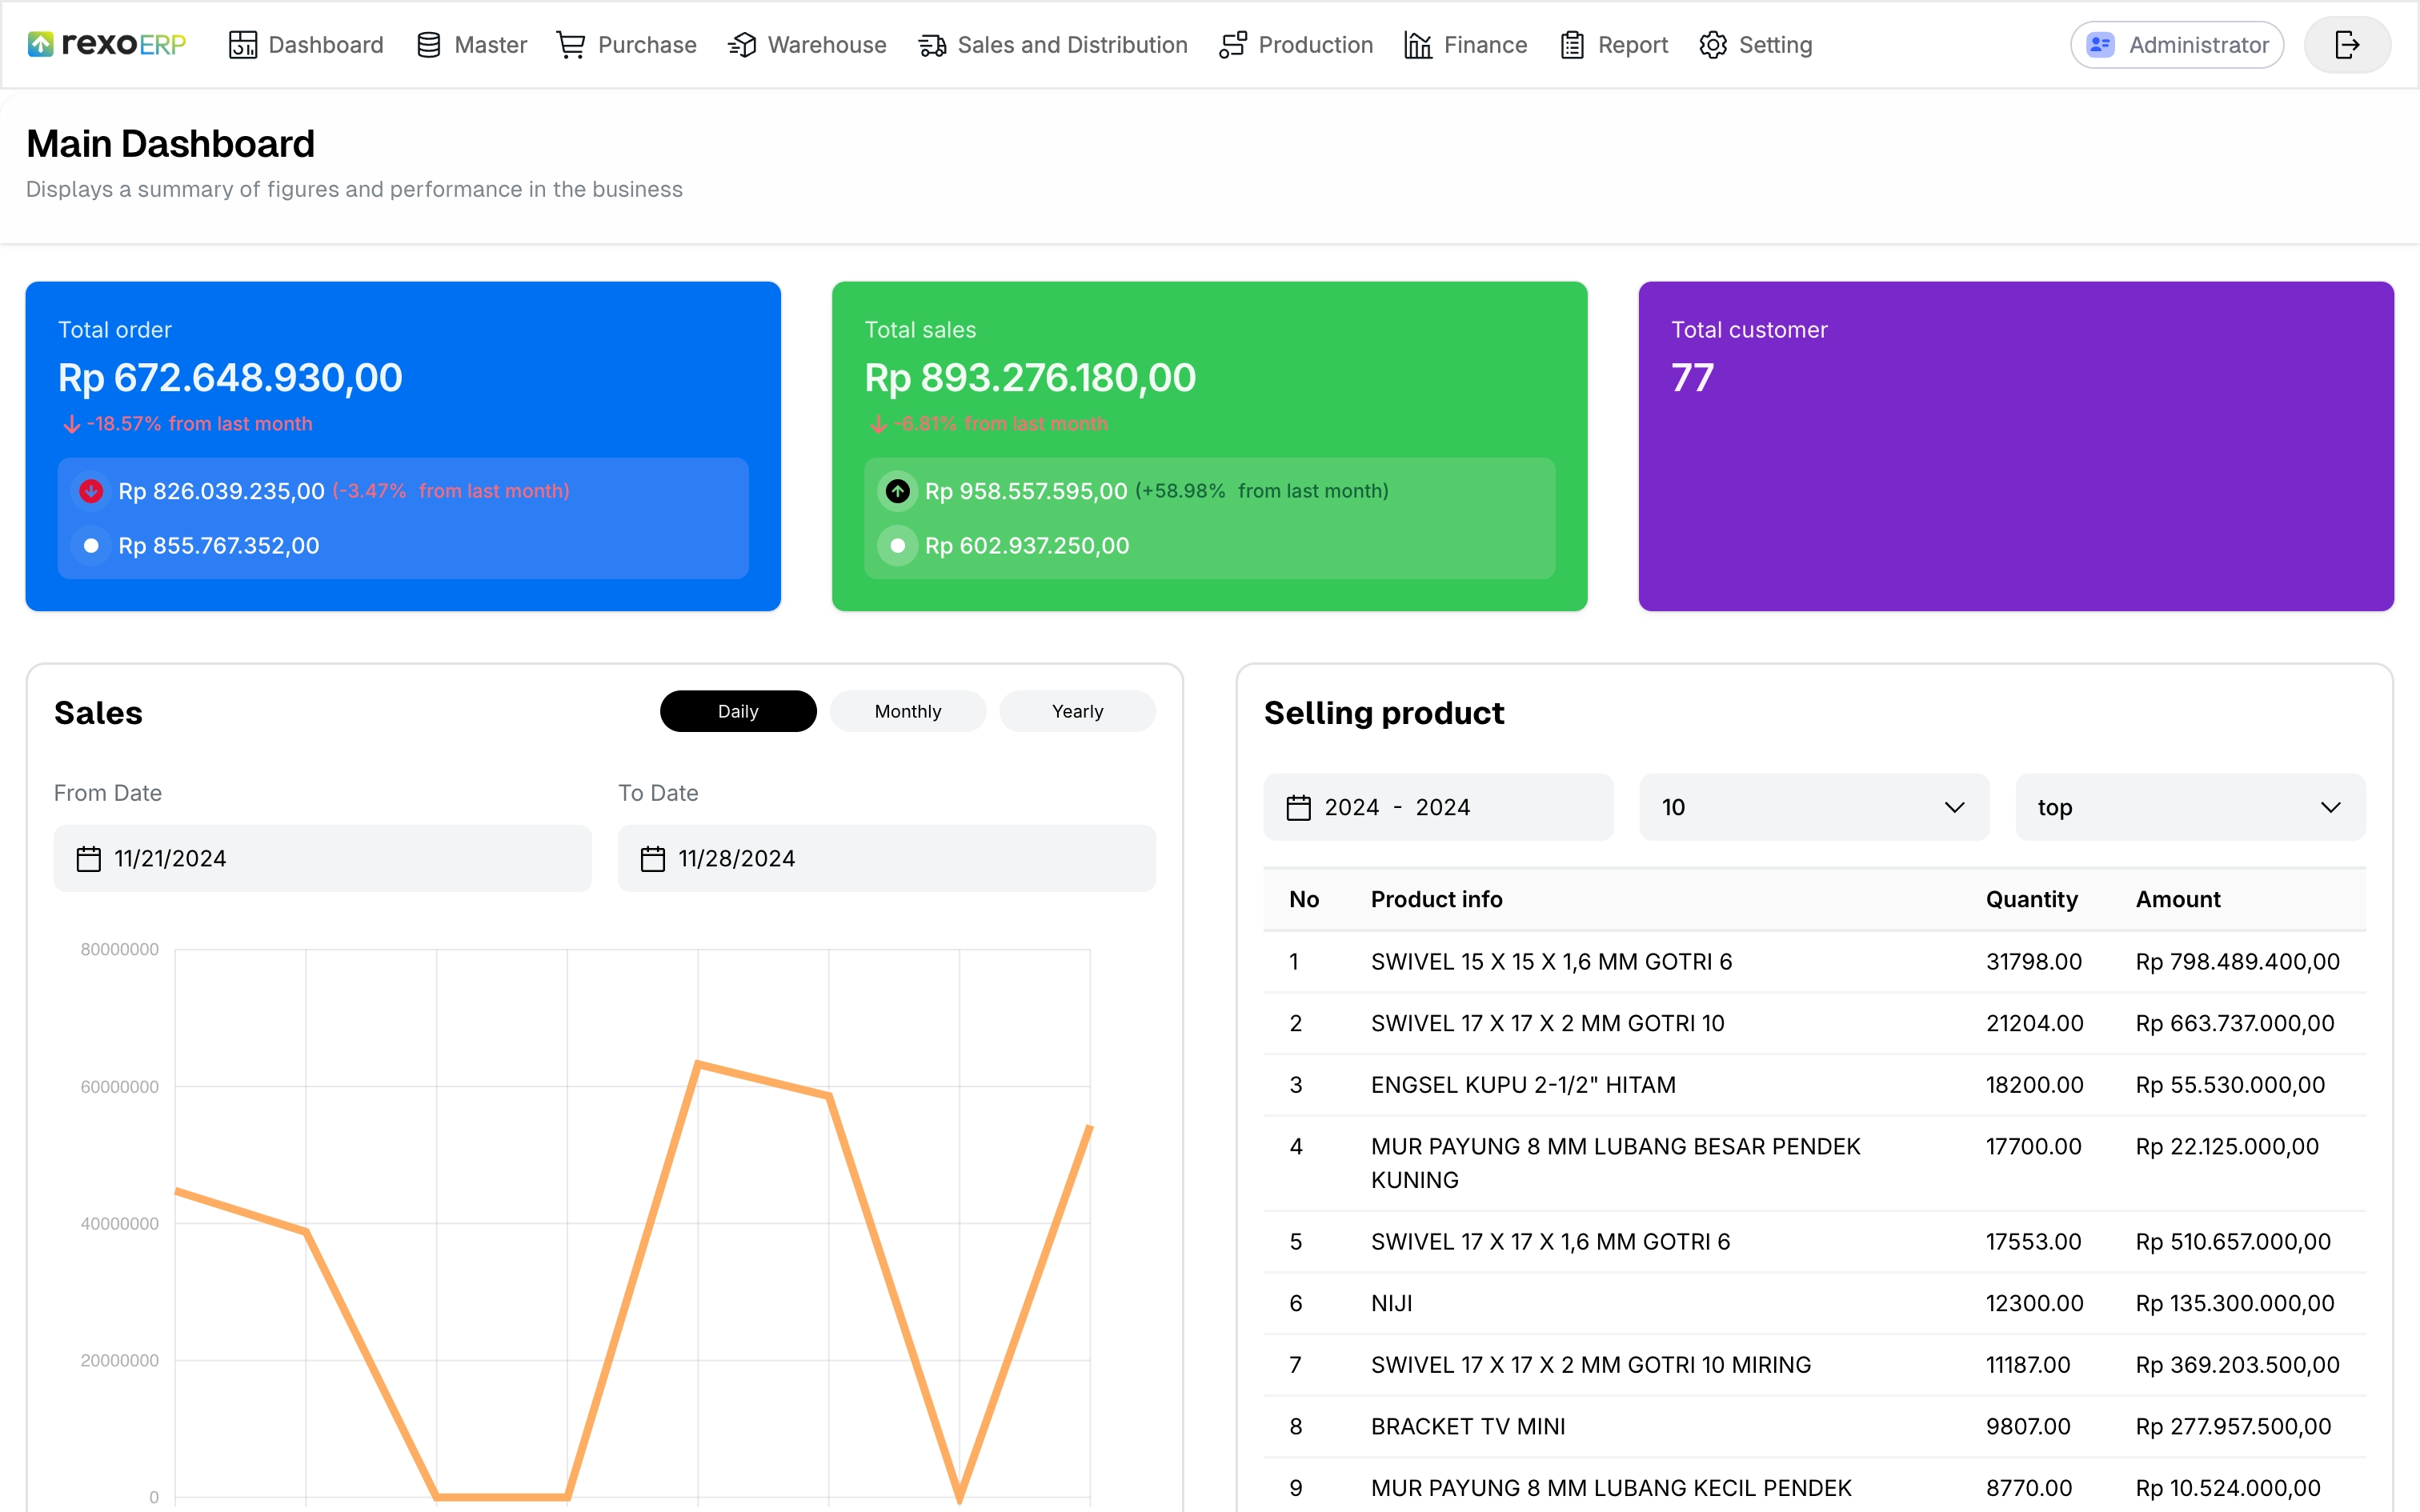Switch sales chart to Monthly
Viewport: 2420px width, 1512px height.
coord(908,711)
